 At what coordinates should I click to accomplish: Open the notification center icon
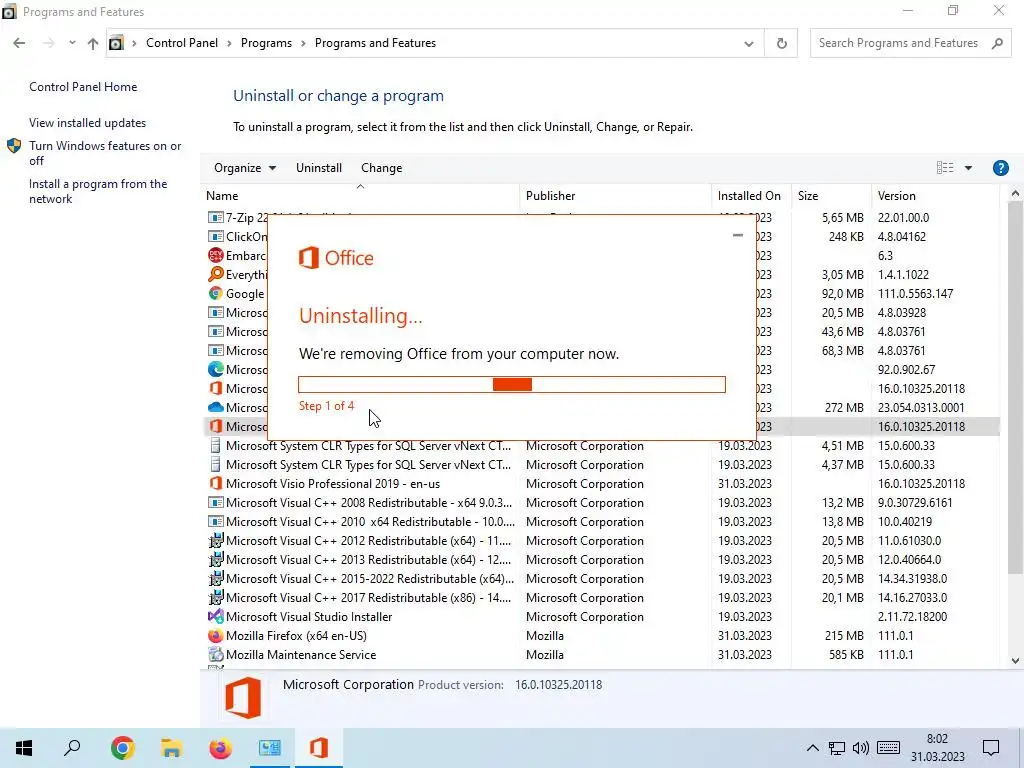tap(991, 748)
